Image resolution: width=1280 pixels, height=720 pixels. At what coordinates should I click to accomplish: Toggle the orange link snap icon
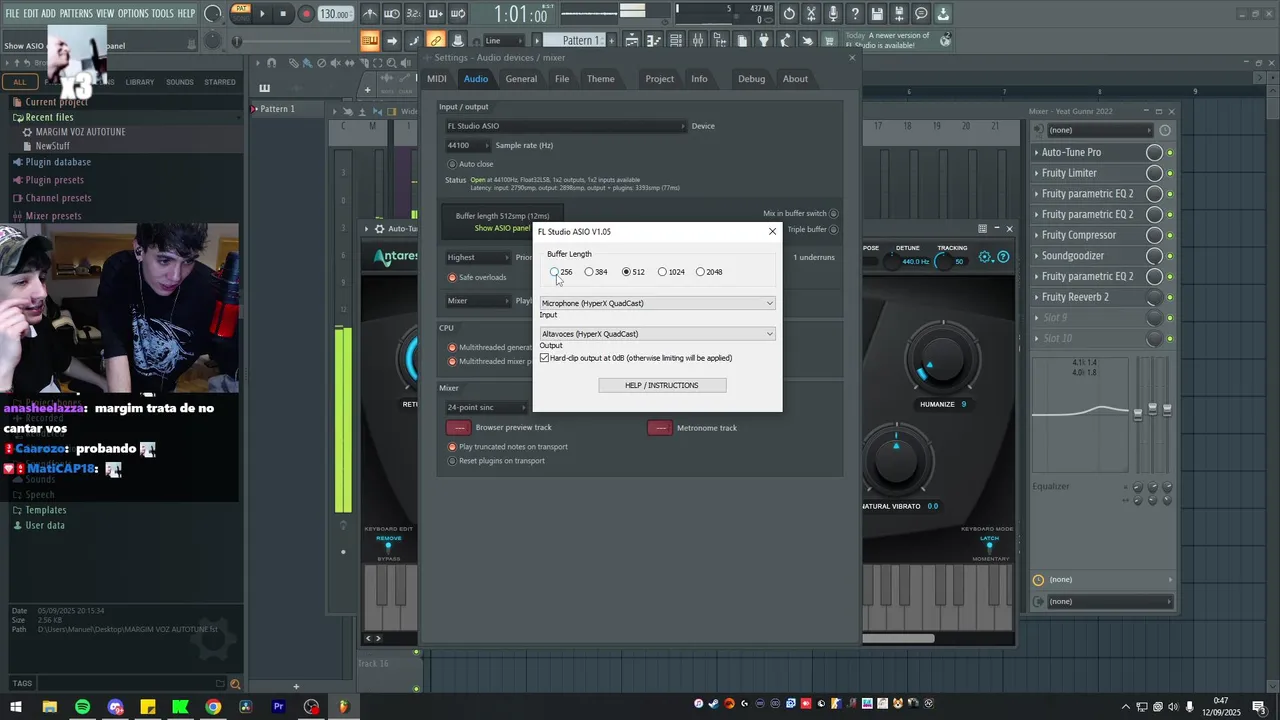pos(435,41)
